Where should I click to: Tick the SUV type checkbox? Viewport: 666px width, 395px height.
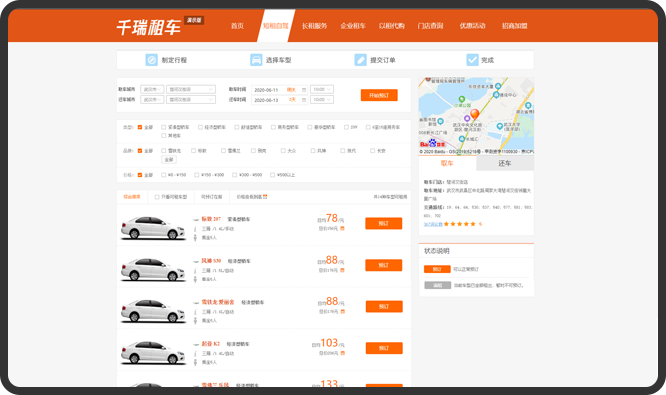[346, 127]
